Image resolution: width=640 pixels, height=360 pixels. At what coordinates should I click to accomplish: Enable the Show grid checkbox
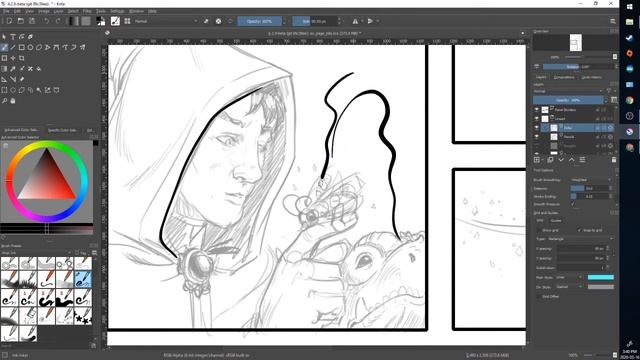coord(539,230)
